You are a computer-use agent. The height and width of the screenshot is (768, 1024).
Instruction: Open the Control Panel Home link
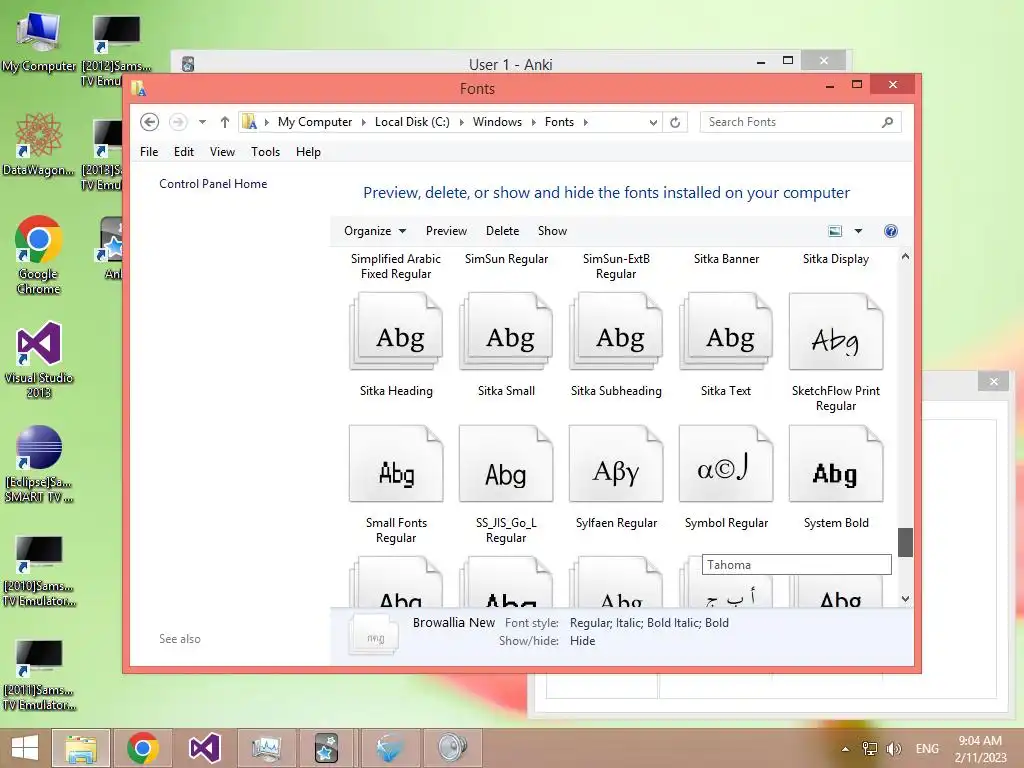click(x=213, y=184)
